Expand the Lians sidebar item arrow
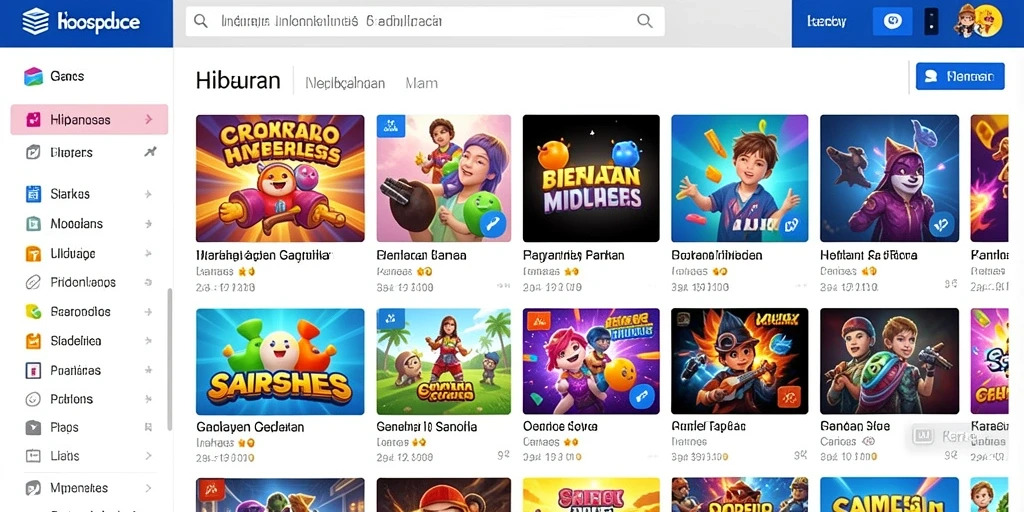The image size is (1024, 512). tap(148, 456)
